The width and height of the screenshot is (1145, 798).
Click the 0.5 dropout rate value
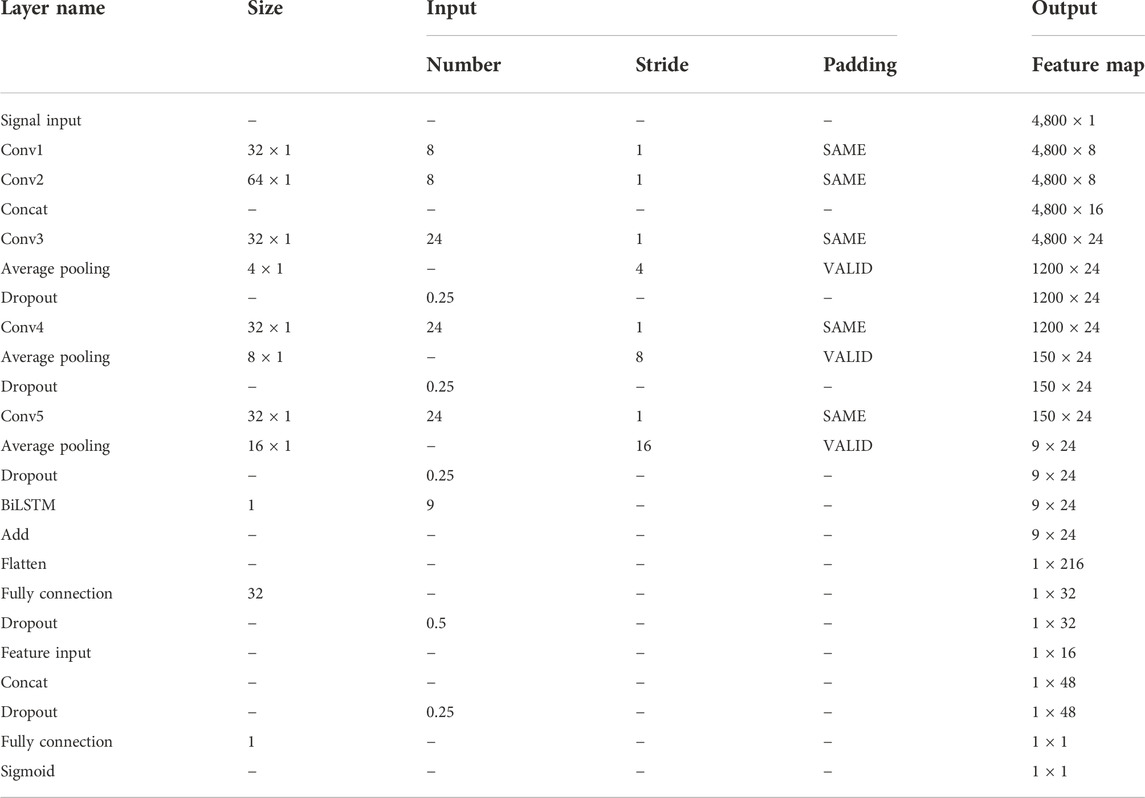[436, 624]
